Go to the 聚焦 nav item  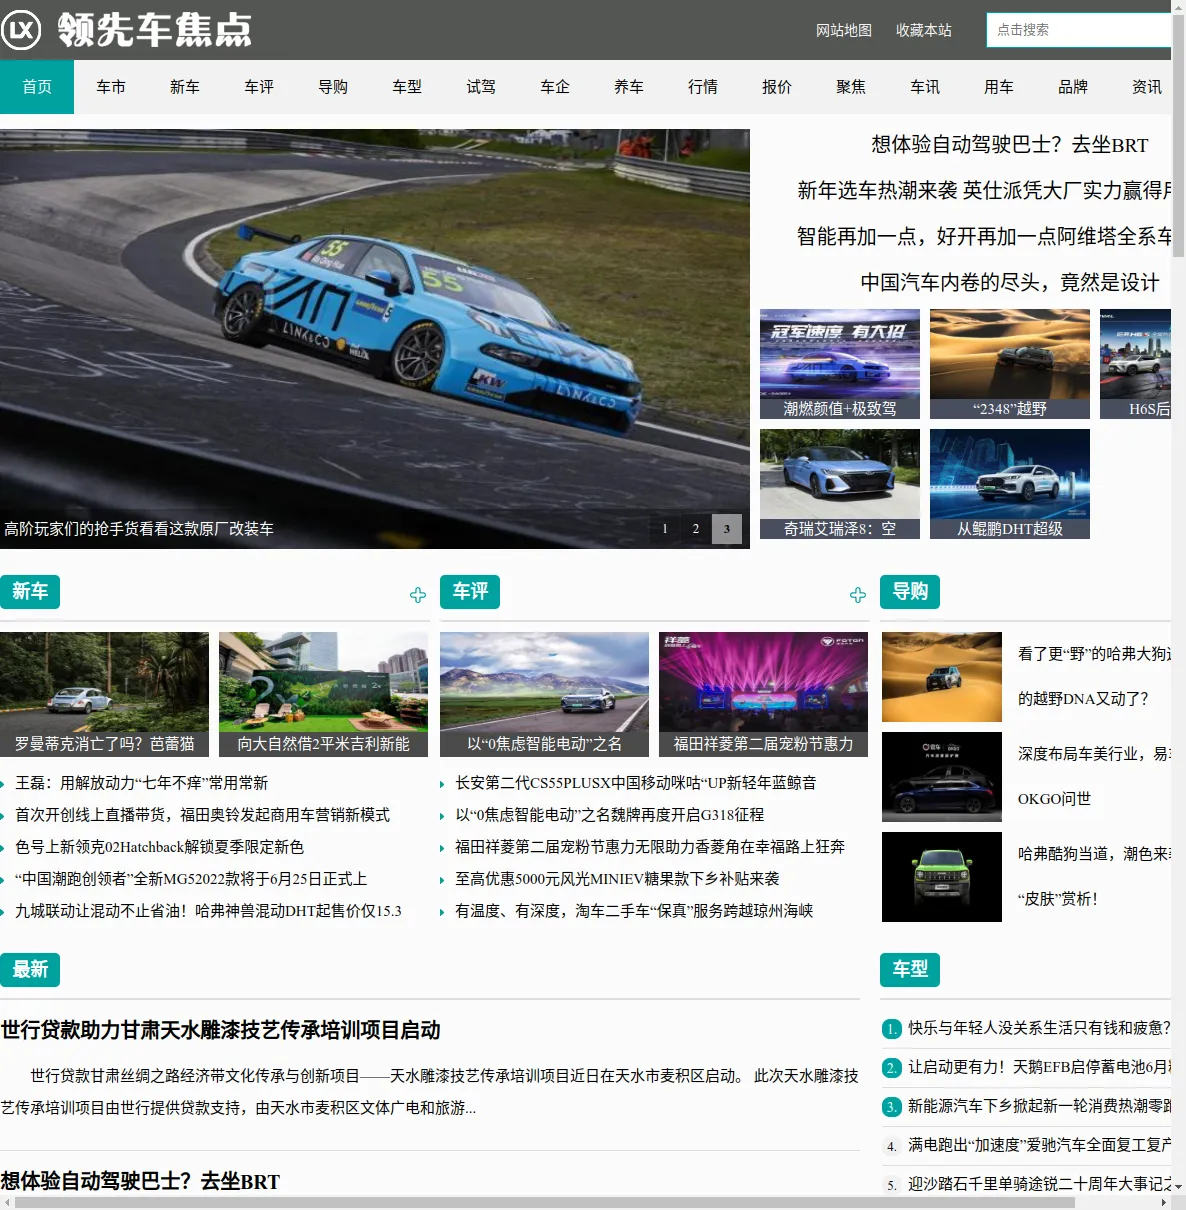point(851,87)
